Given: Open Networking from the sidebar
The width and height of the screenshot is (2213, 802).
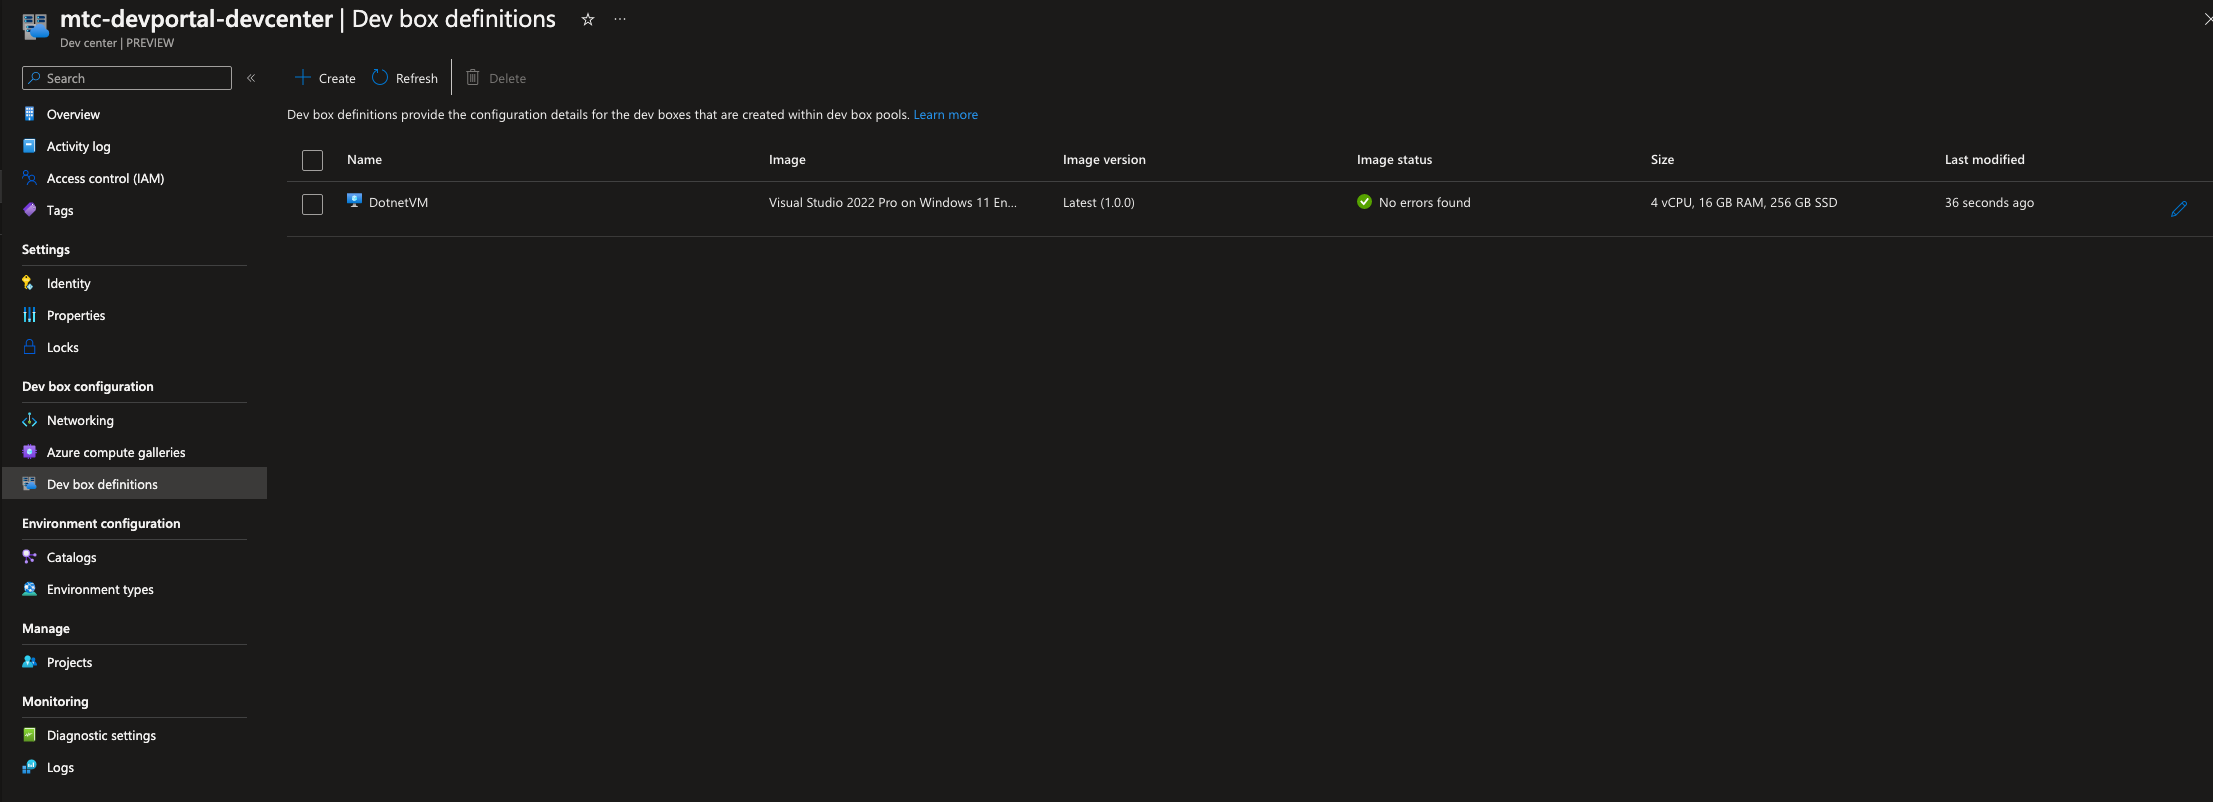Looking at the screenshot, I should pos(80,420).
